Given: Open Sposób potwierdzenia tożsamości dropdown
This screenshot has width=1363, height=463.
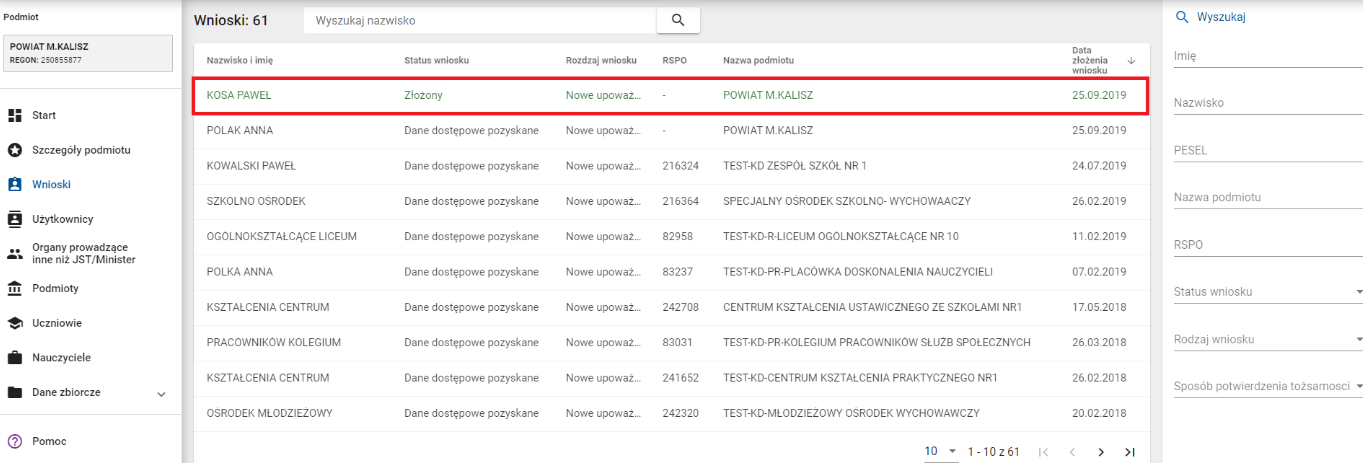Looking at the screenshot, I should (1267, 386).
